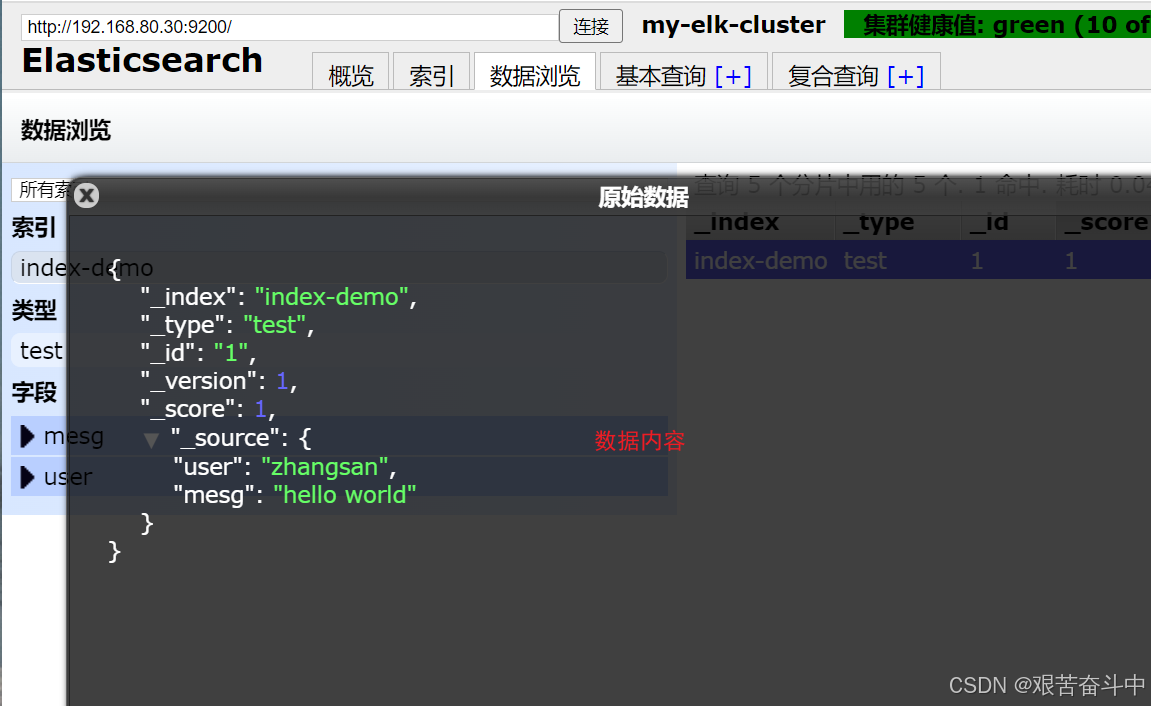This screenshot has height=706, width=1151.
Task: Switch to the 数据浏览 browser tab
Action: pyautogui.click(x=534, y=74)
